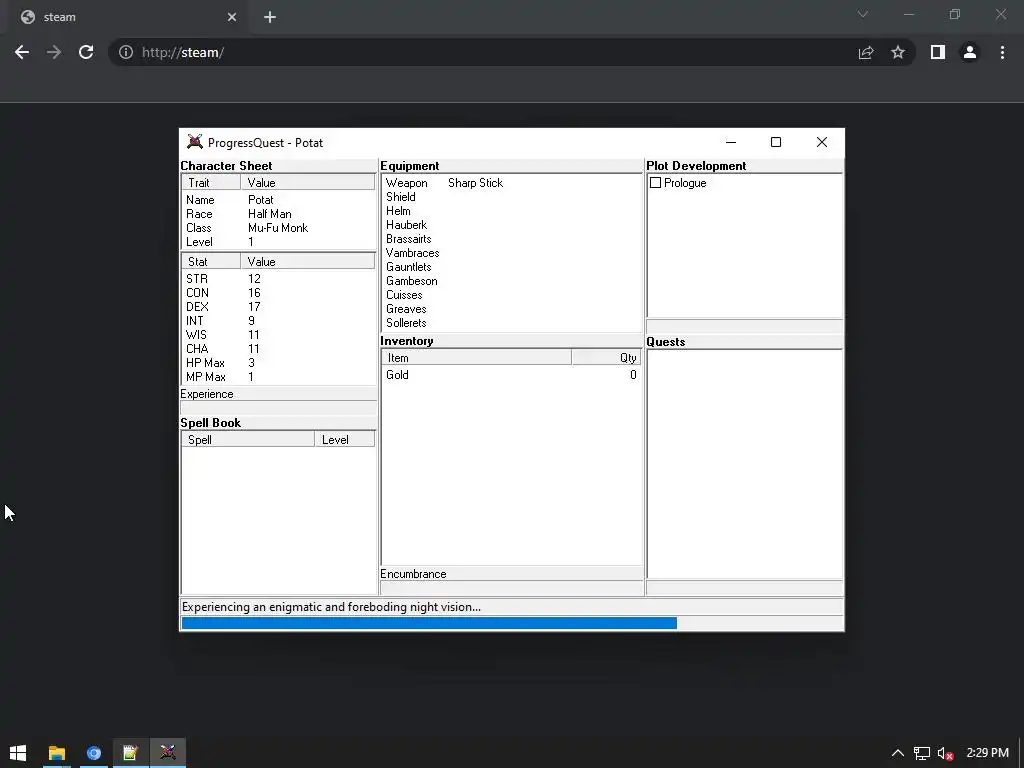Open the Windows Start menu
Viewport: 1024px width, 768px height.
pyautogui.click(x=18, y=753)
